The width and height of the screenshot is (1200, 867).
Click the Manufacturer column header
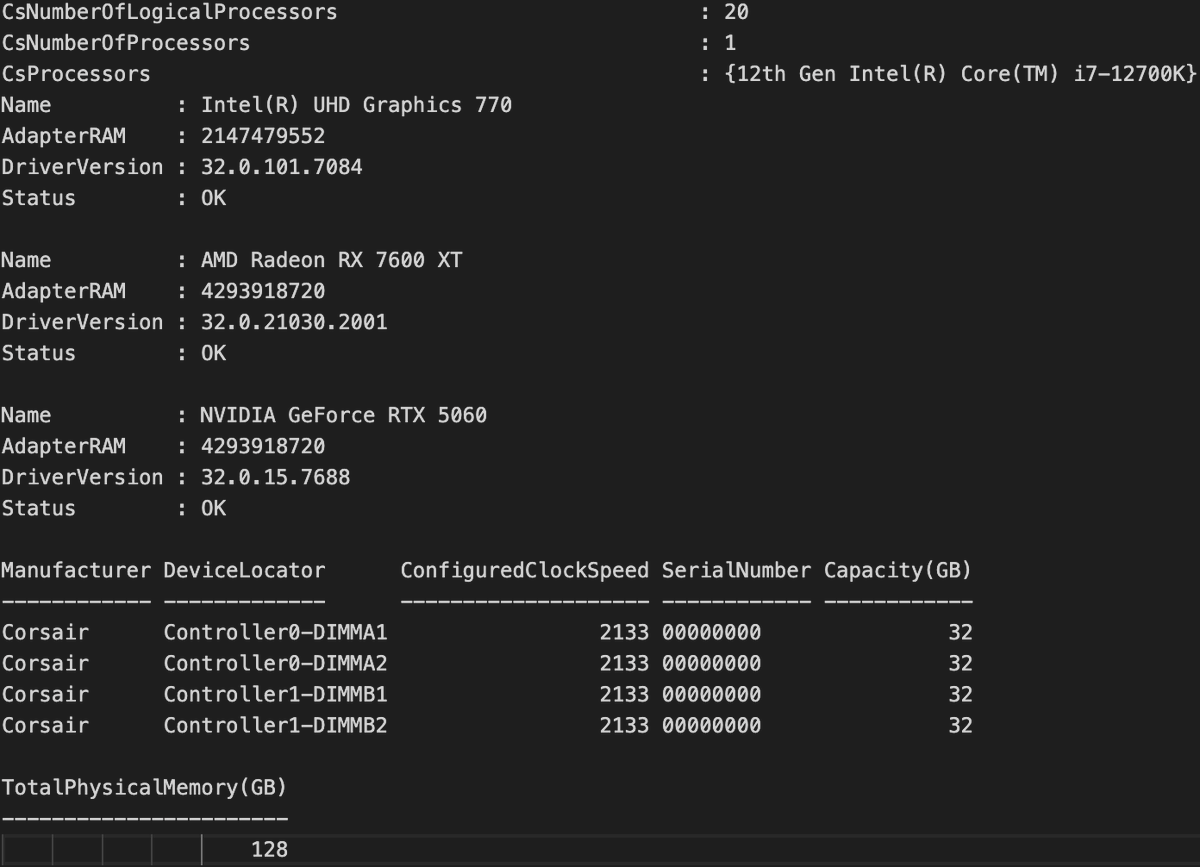[76, 571]
